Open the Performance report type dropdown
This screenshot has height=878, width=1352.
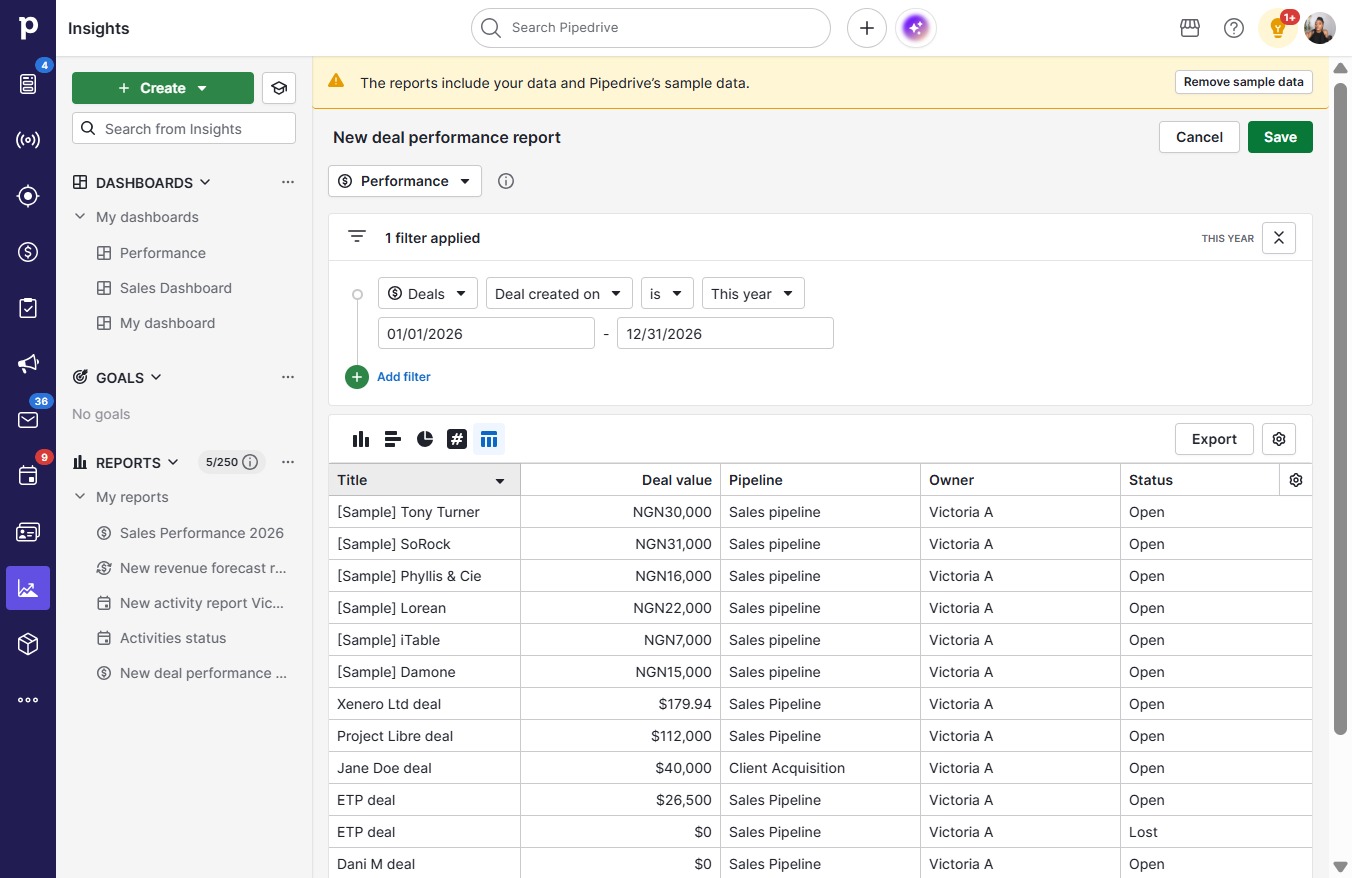405,181
